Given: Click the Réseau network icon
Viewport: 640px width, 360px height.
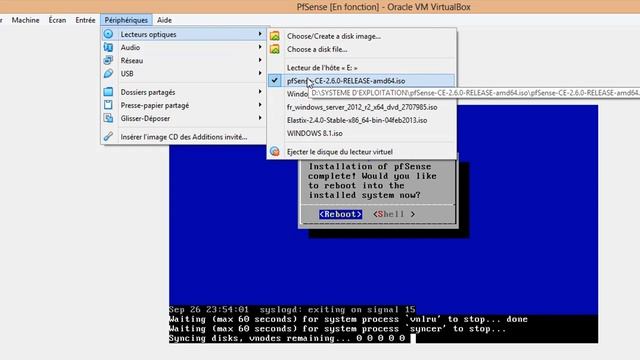Looking at the screenshot, I should click(x=108, y=60).
